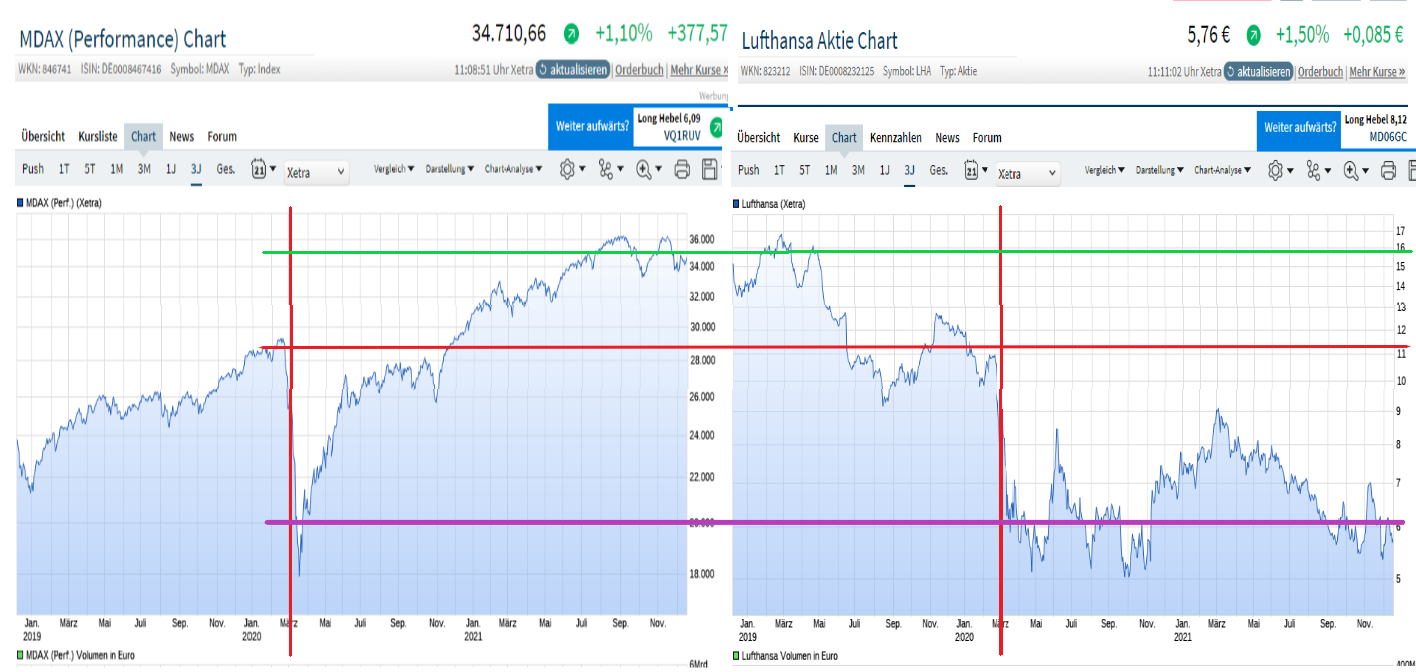Screen dimensions: 1416x672
Task: Open the indicator network icon on the Lufthansa toolbar
Action: pyautogui.click(x=1313, y=170)
